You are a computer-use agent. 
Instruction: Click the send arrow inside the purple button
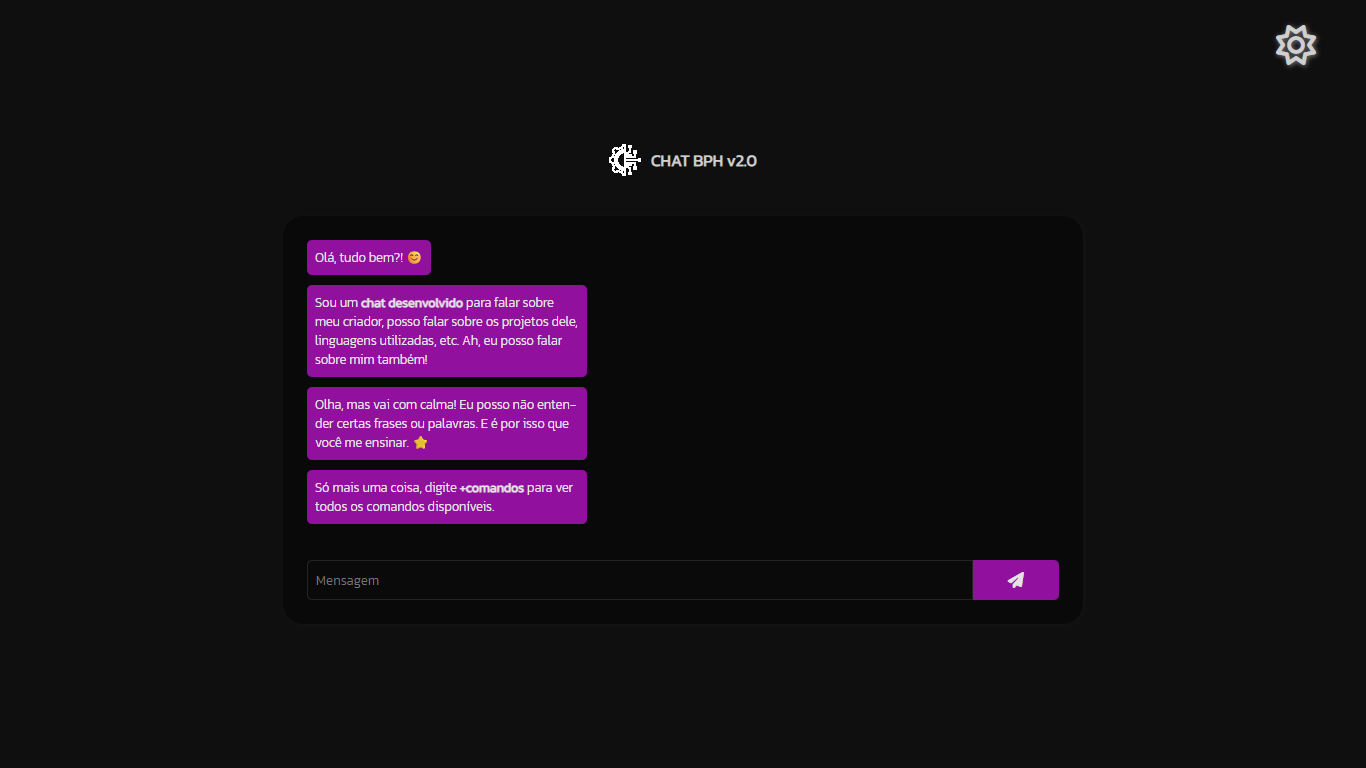[x=1016, y=580]
